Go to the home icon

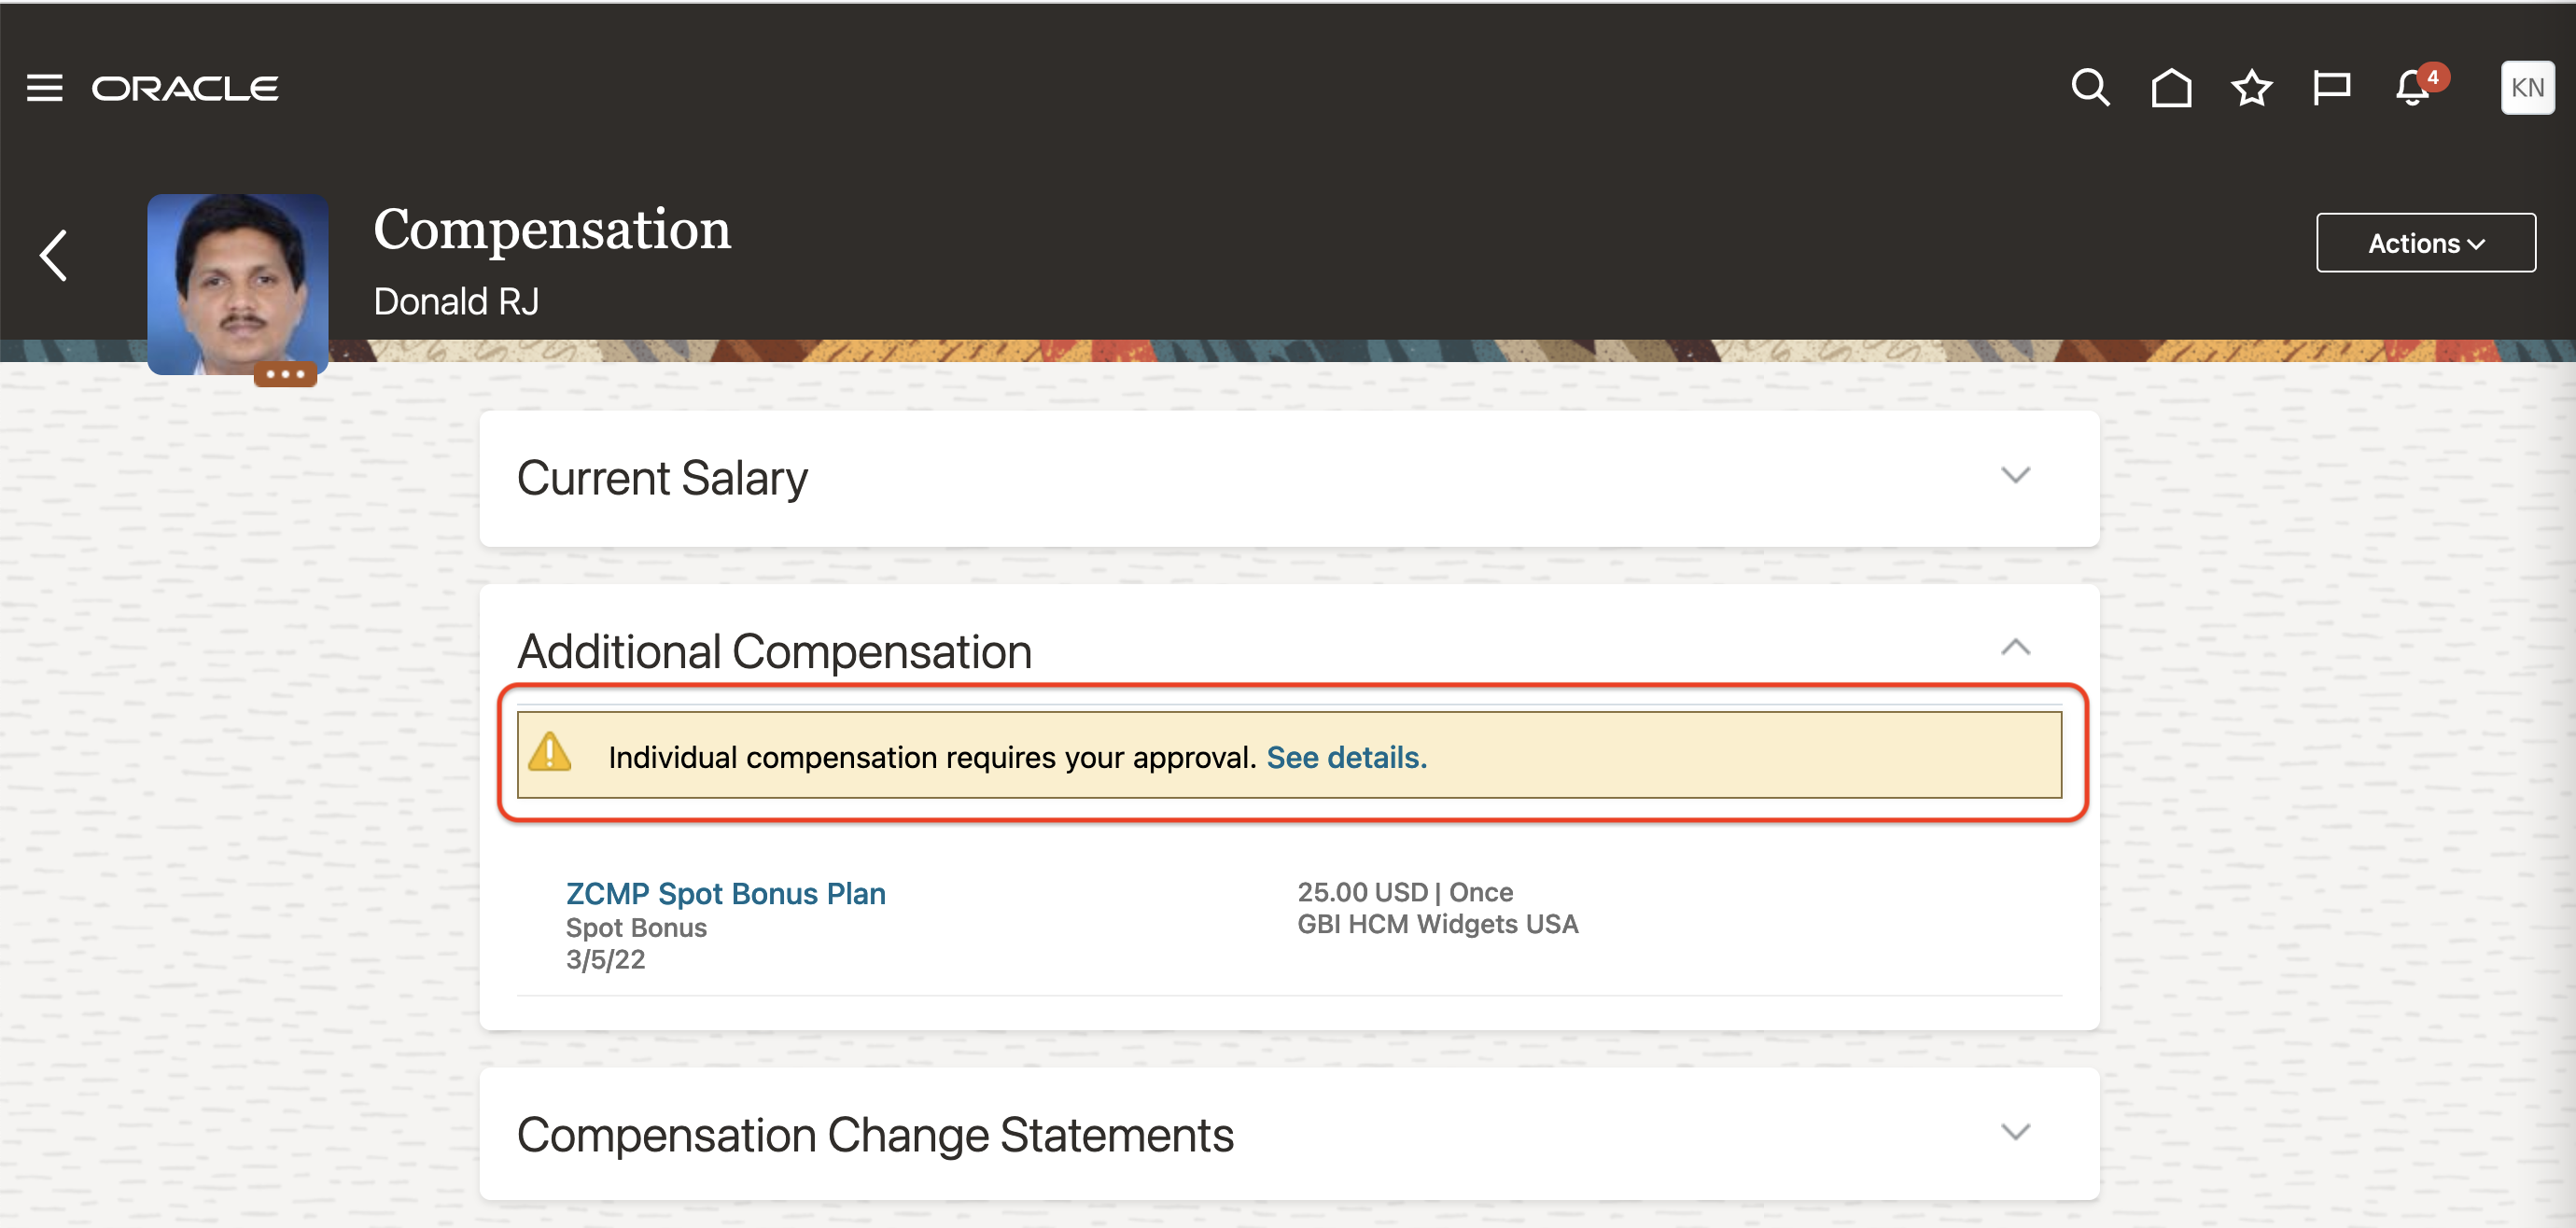coord(2171,88)
